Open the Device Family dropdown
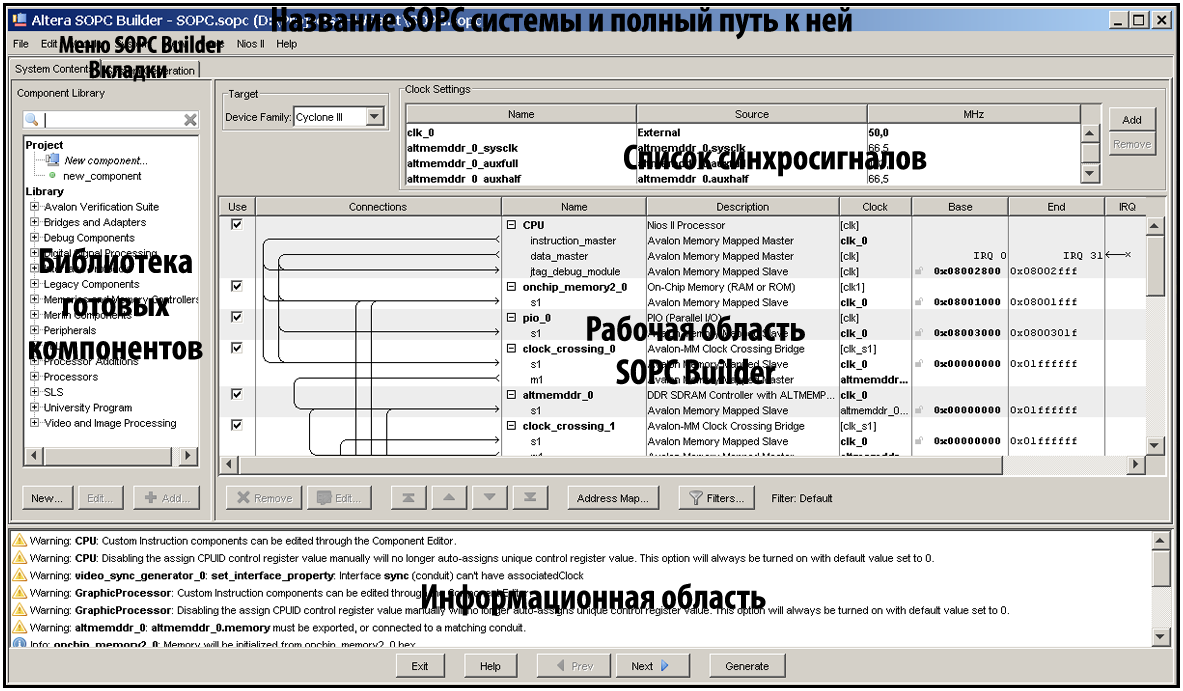The width and height of the screenshot is (1183, 691). [x=375, y=117]
